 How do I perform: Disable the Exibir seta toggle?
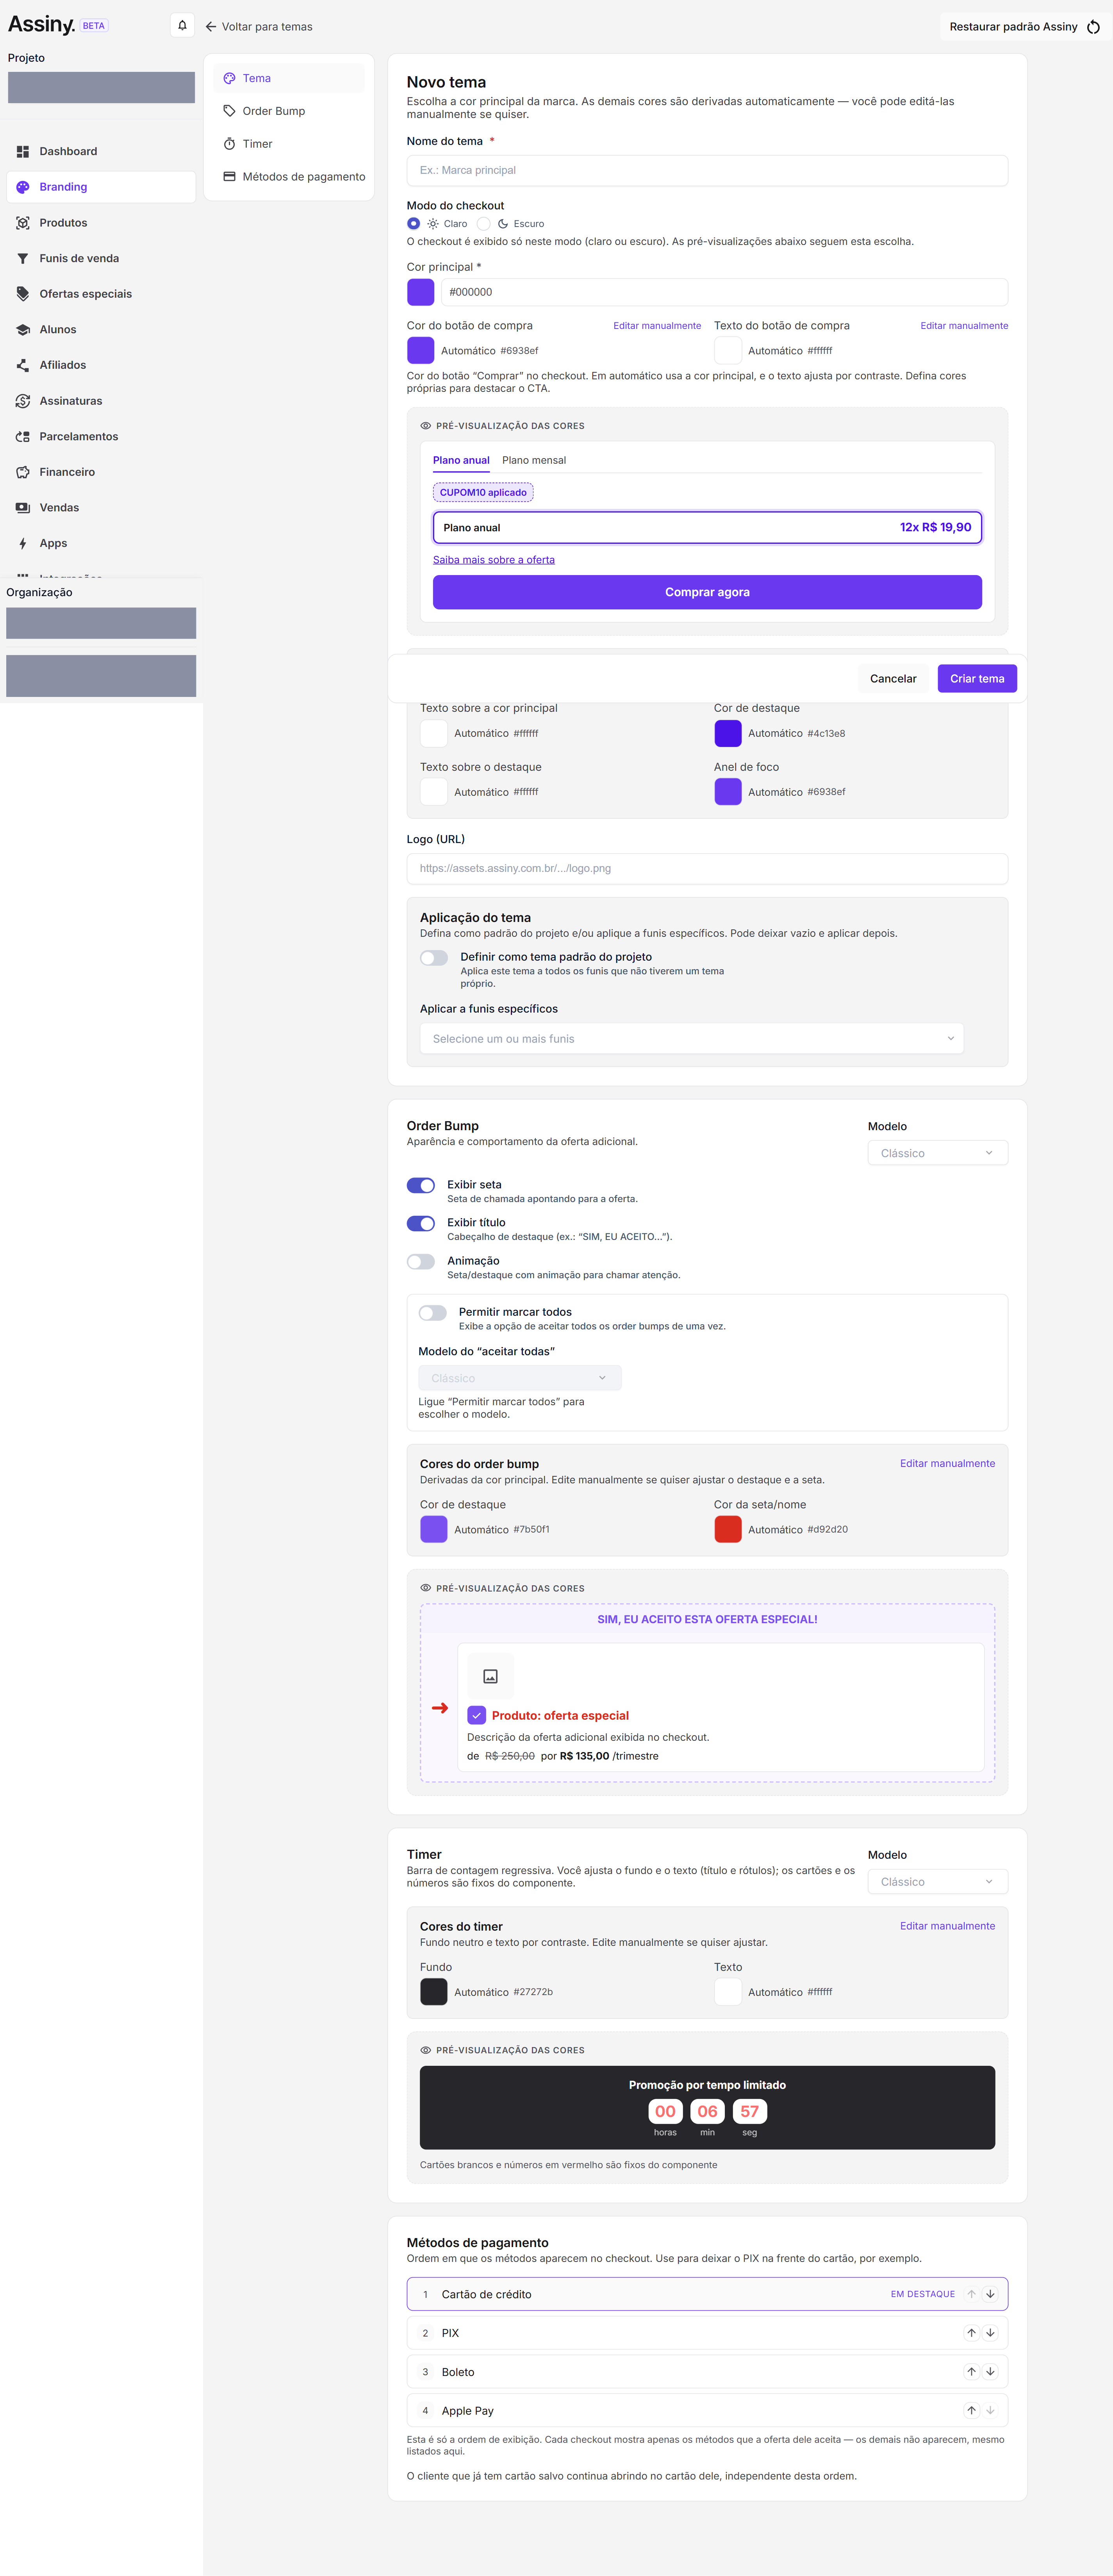[421, 1185]
